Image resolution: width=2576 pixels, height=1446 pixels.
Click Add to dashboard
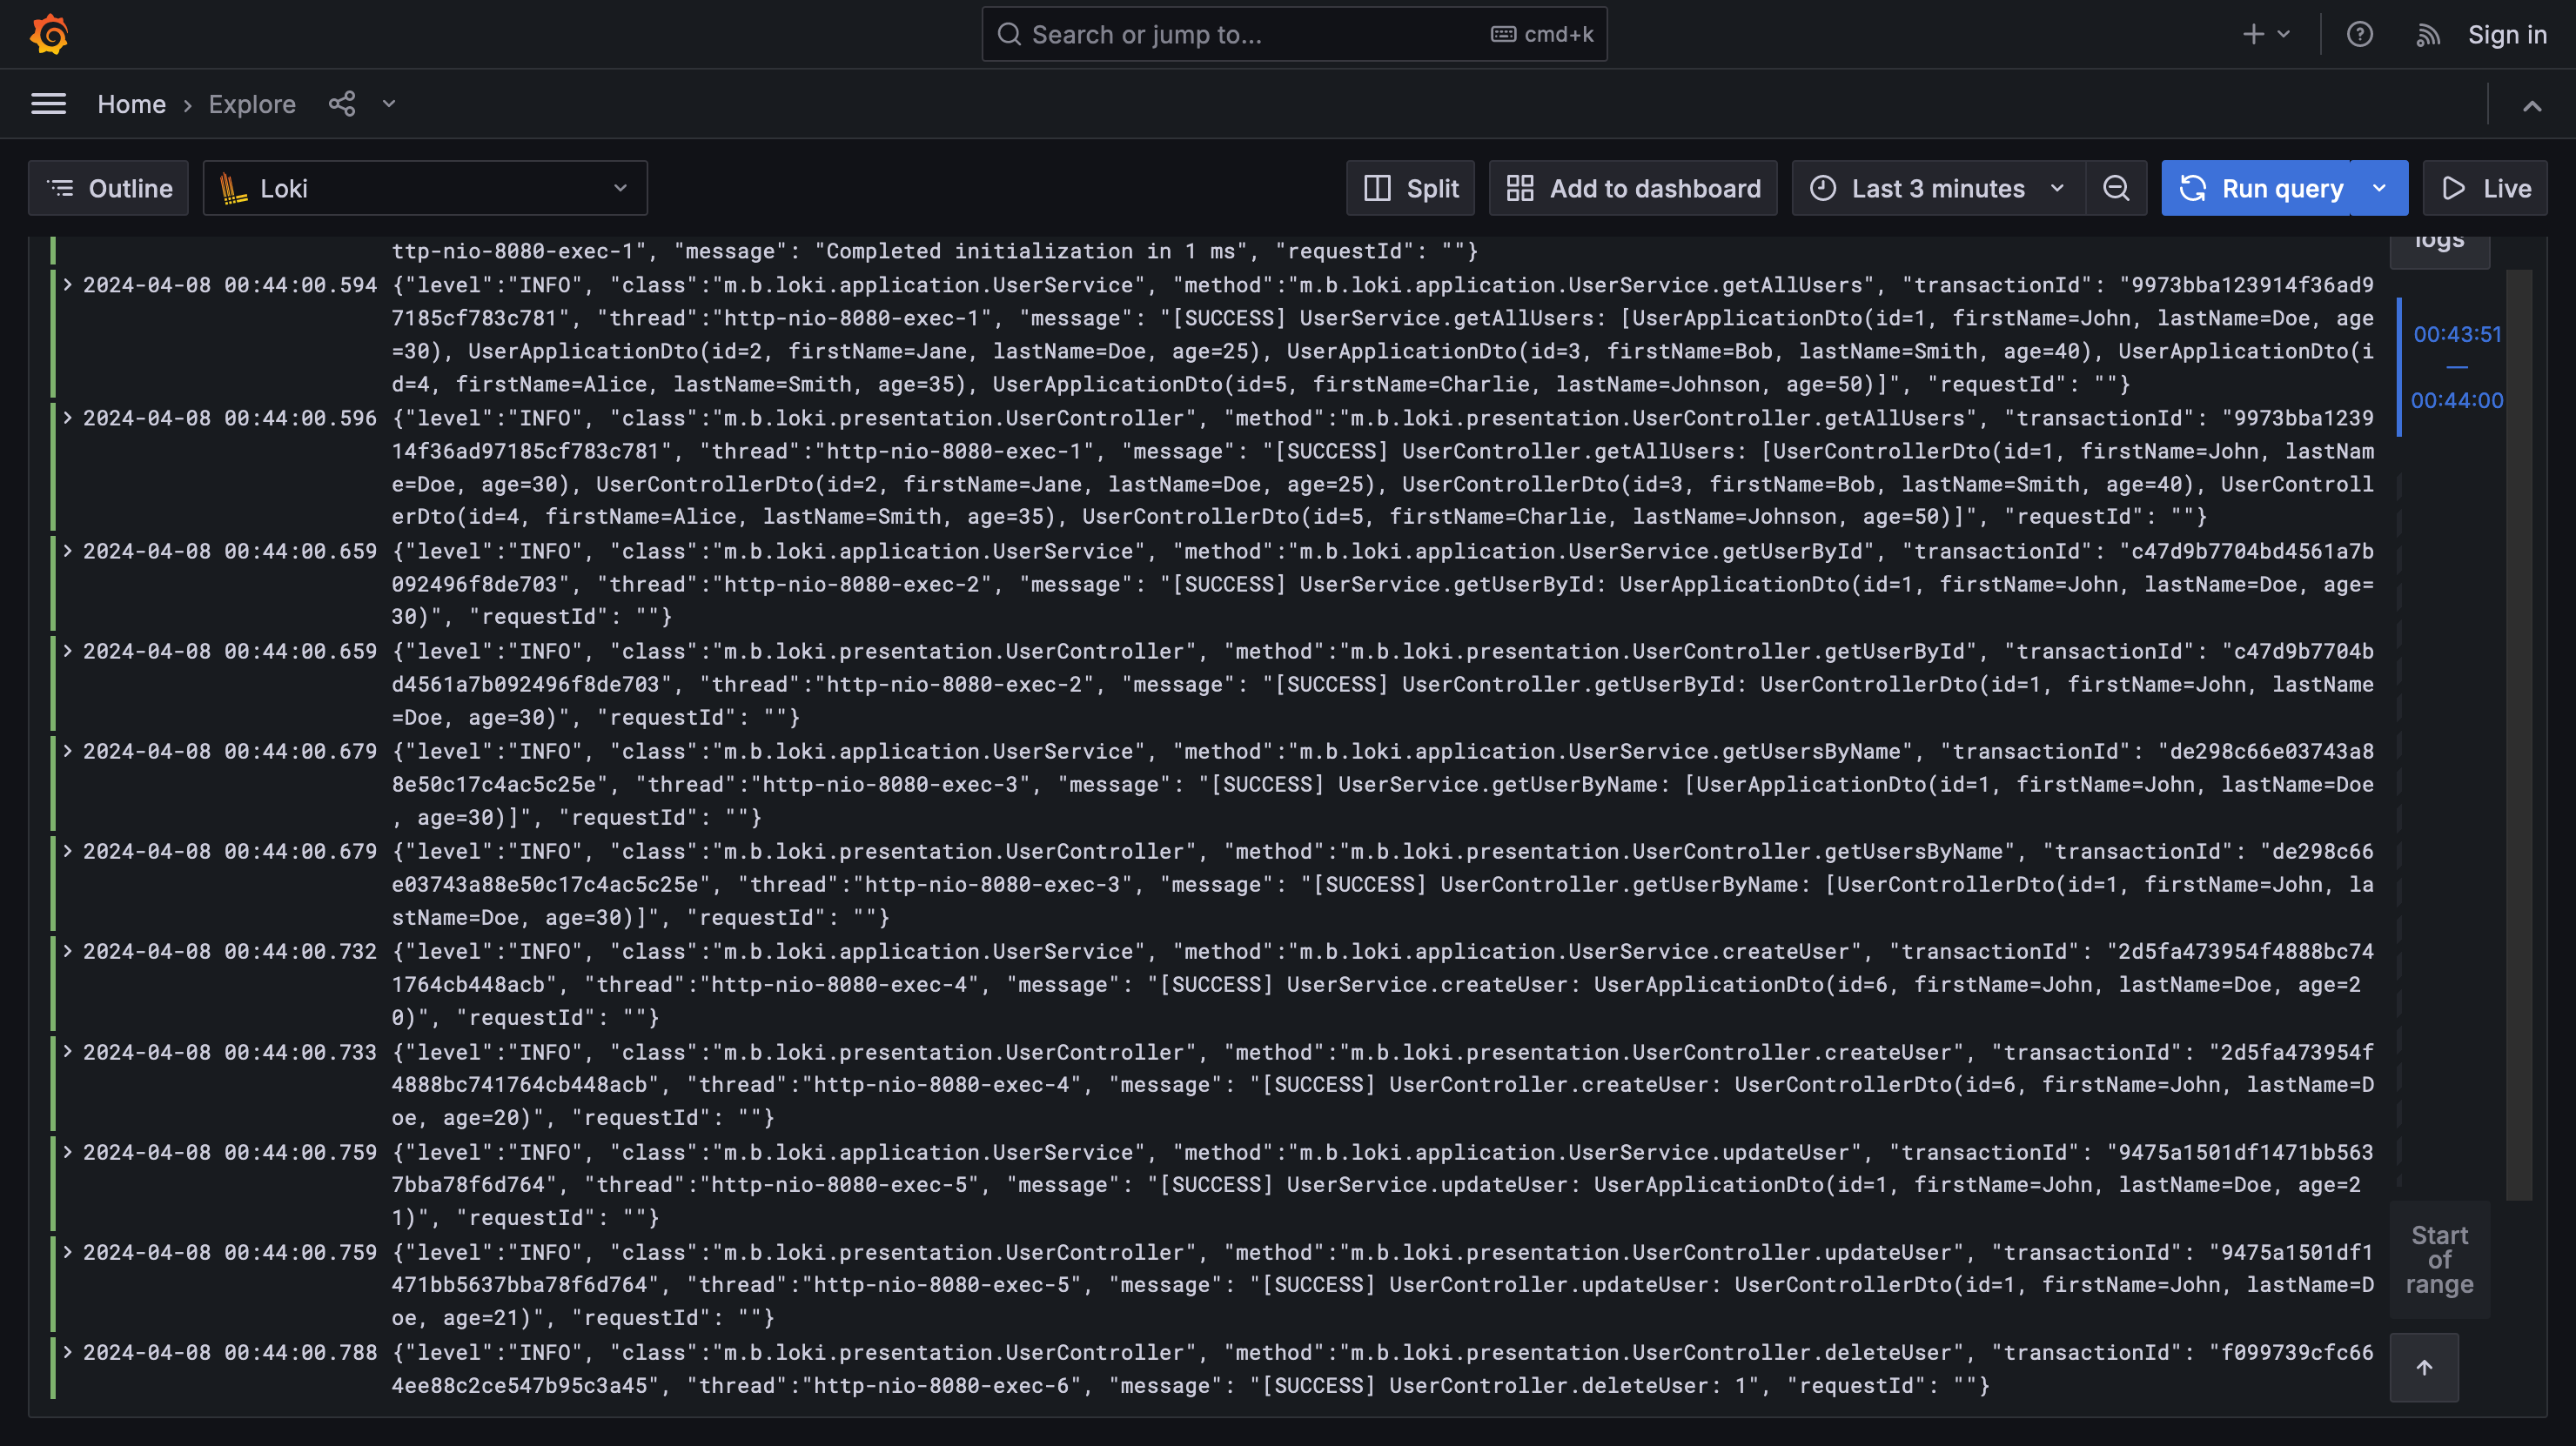(x=1633, y=188)
